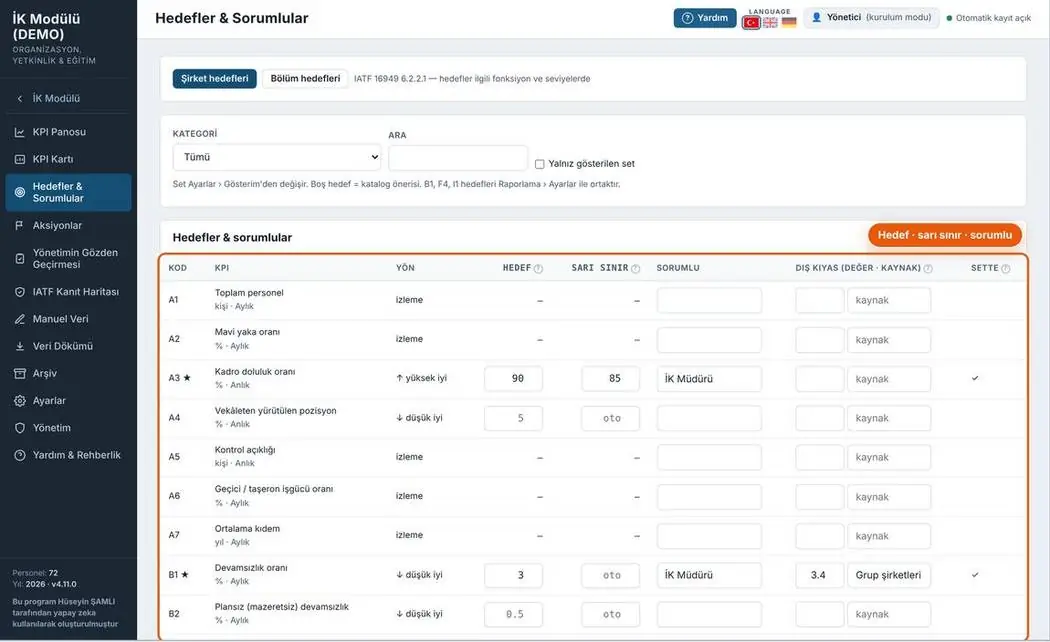Click the dış kıyas value 3.4 for B1
The width and height of the screenshot is (1050, 642).
click(x=820, y=575)
